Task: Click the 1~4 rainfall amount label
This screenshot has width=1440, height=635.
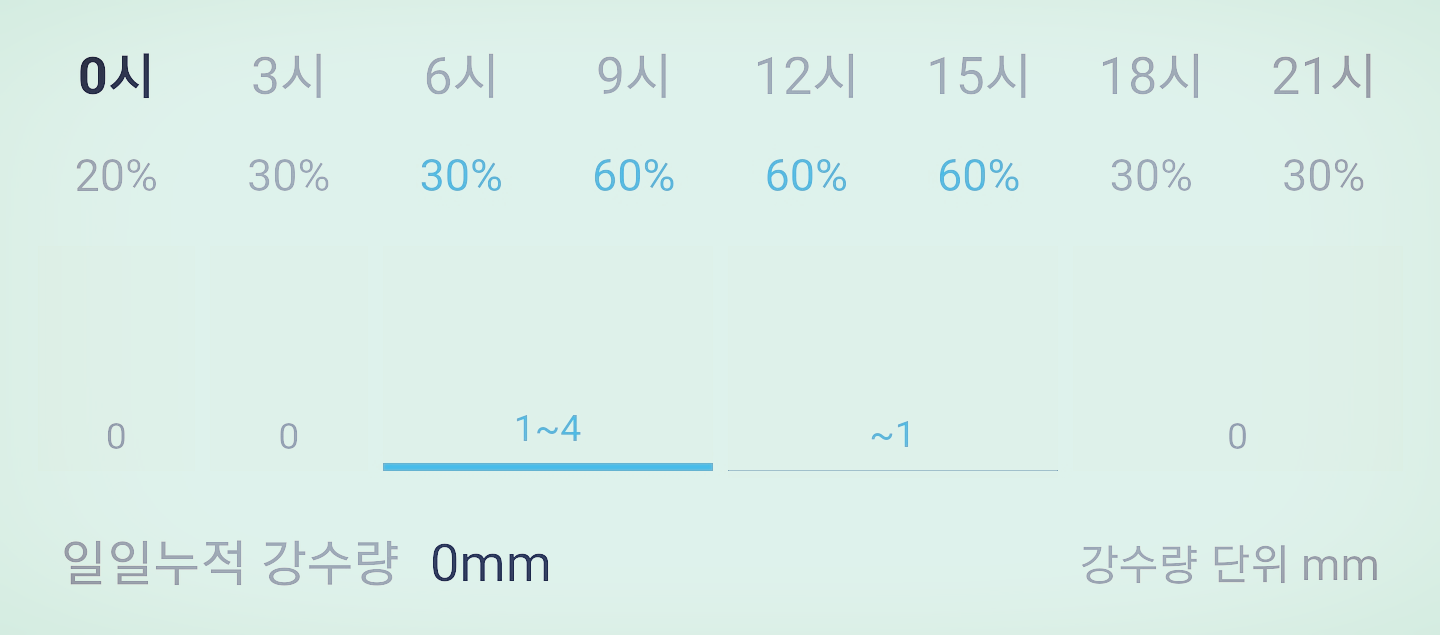Action: point(548,429)
